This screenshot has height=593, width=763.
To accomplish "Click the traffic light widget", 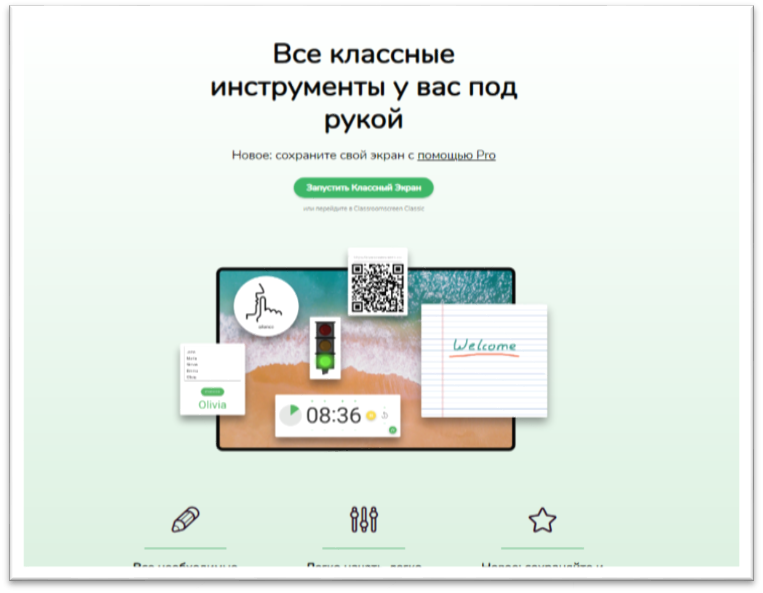I will click(x=324, y=348).
